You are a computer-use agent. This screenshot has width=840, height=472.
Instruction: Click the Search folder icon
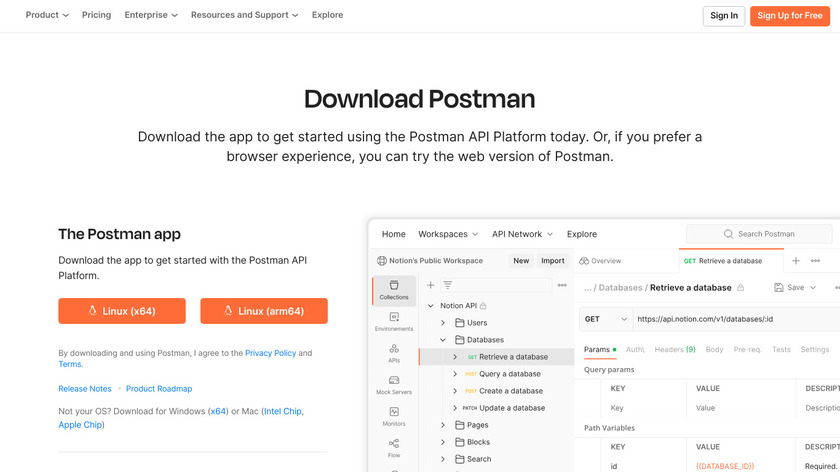[x=459, y=459]
